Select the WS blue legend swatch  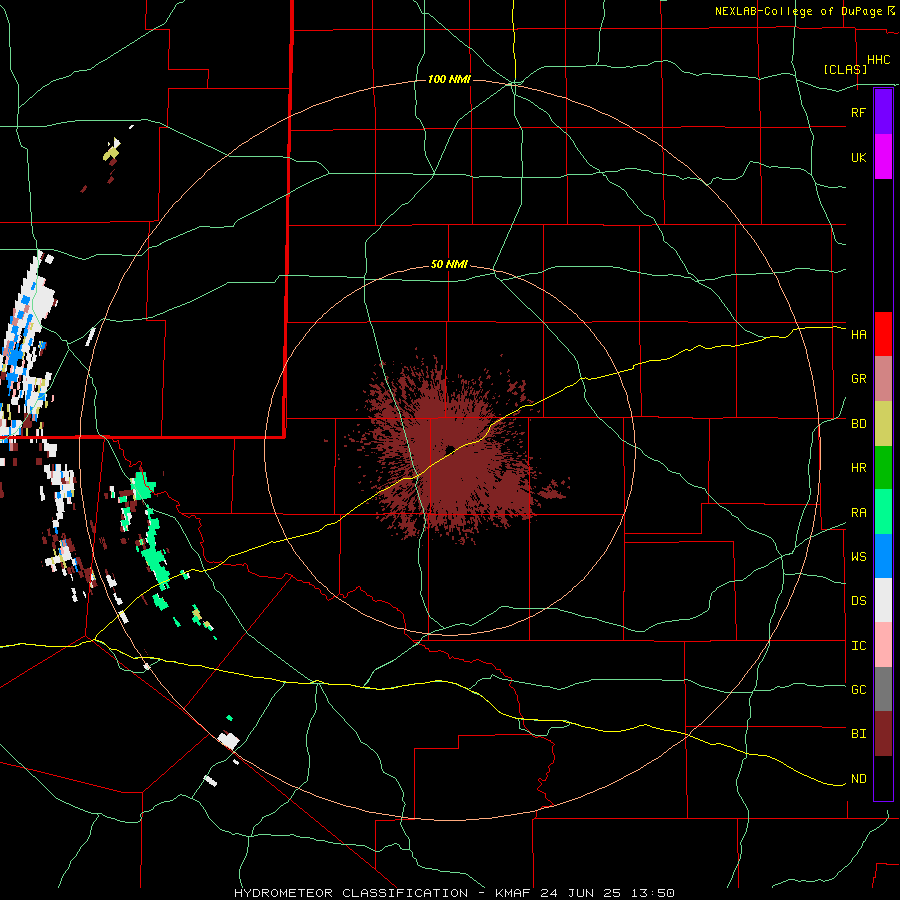pos(883,556)
